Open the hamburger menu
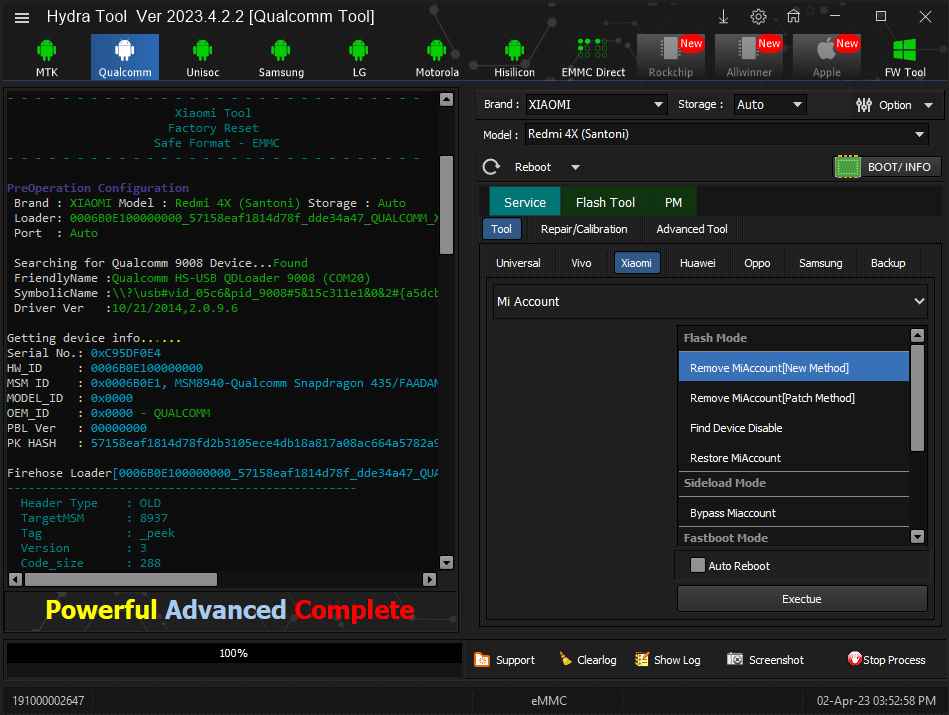949x715 pixels. coord(22,18)
